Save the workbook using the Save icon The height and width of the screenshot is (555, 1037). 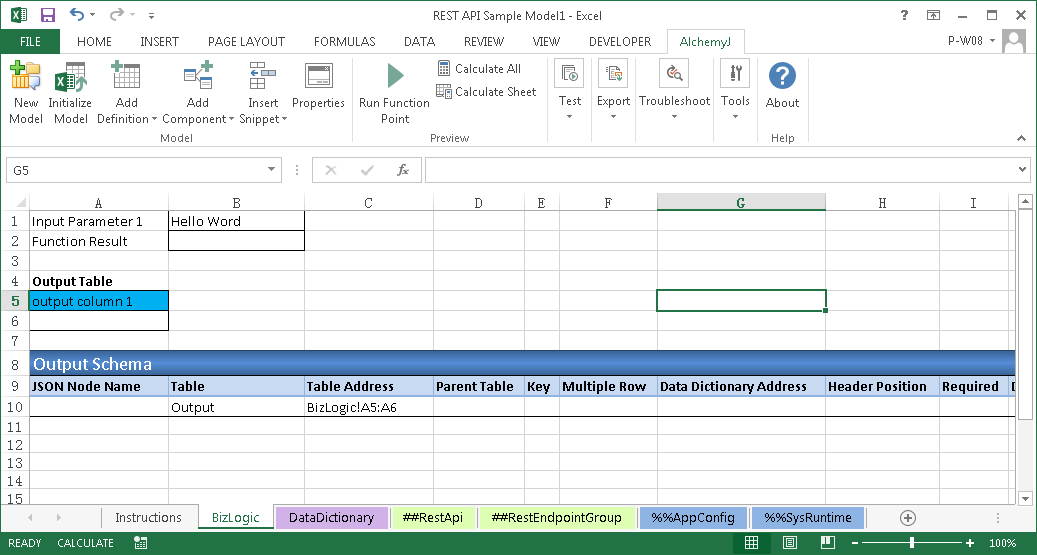(x=48, y=15)
